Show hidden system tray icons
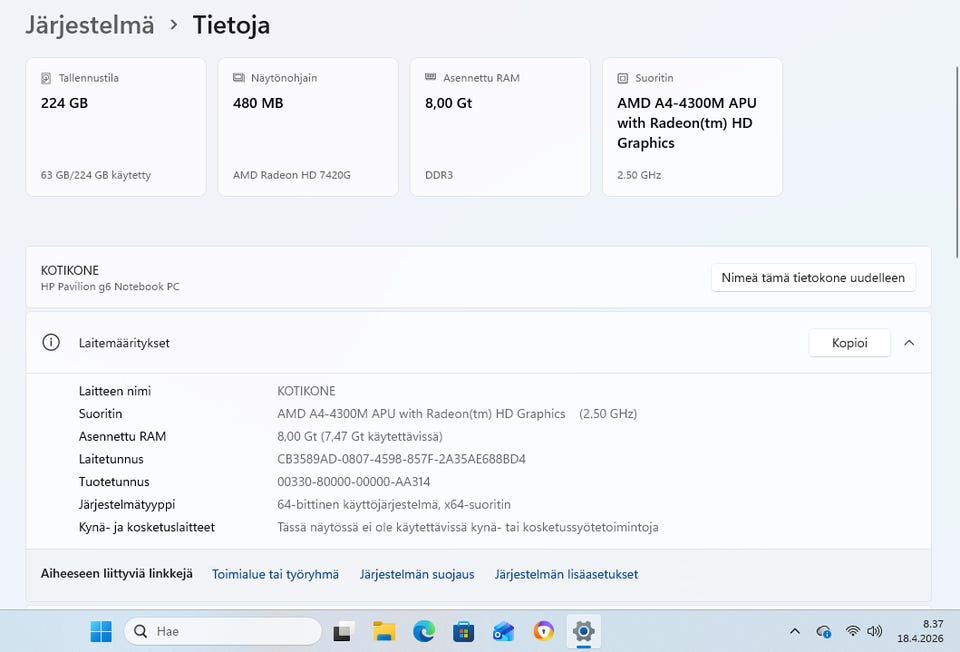 tap(795, 631)
